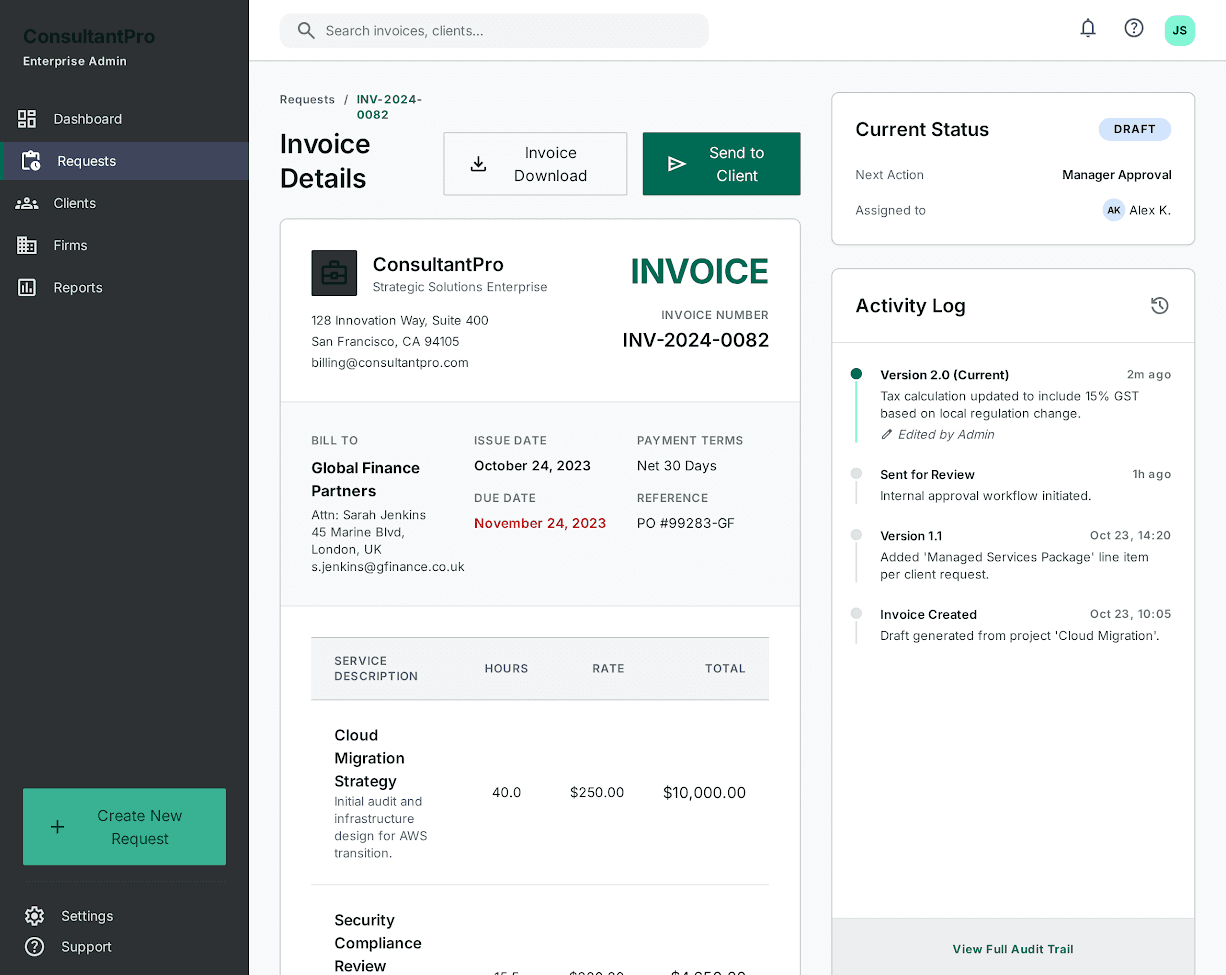Click the s.jenkins@gfinance.co.uk email

[388, 567]
